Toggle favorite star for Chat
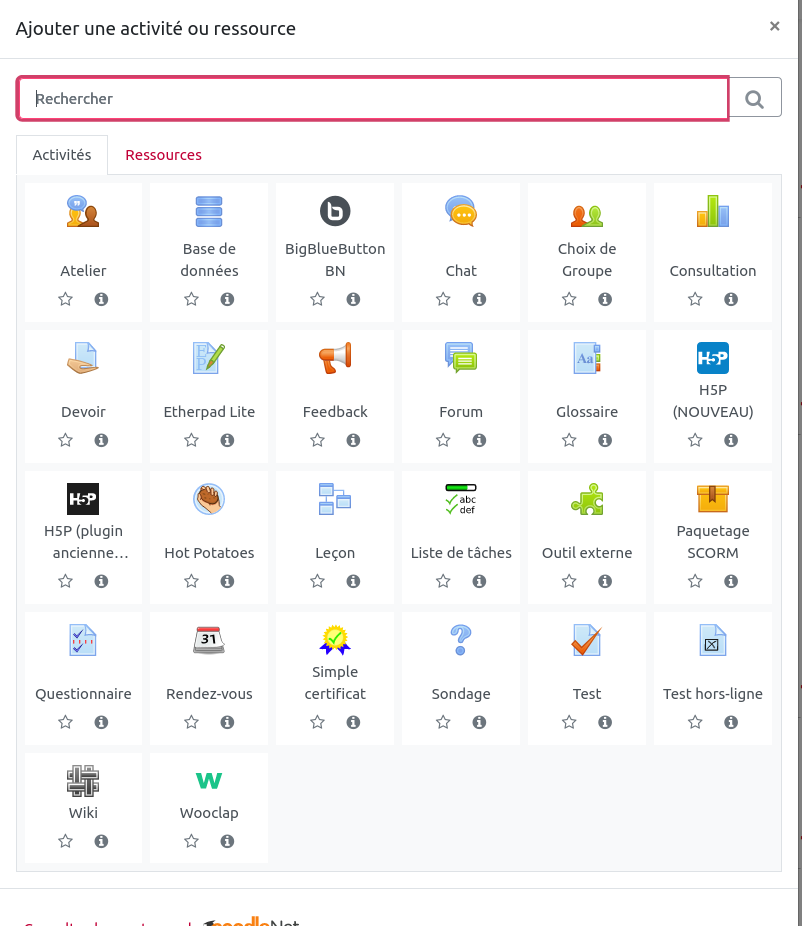Screen dimensions: 802x926 pyautogui.click(x=443, y=299)
